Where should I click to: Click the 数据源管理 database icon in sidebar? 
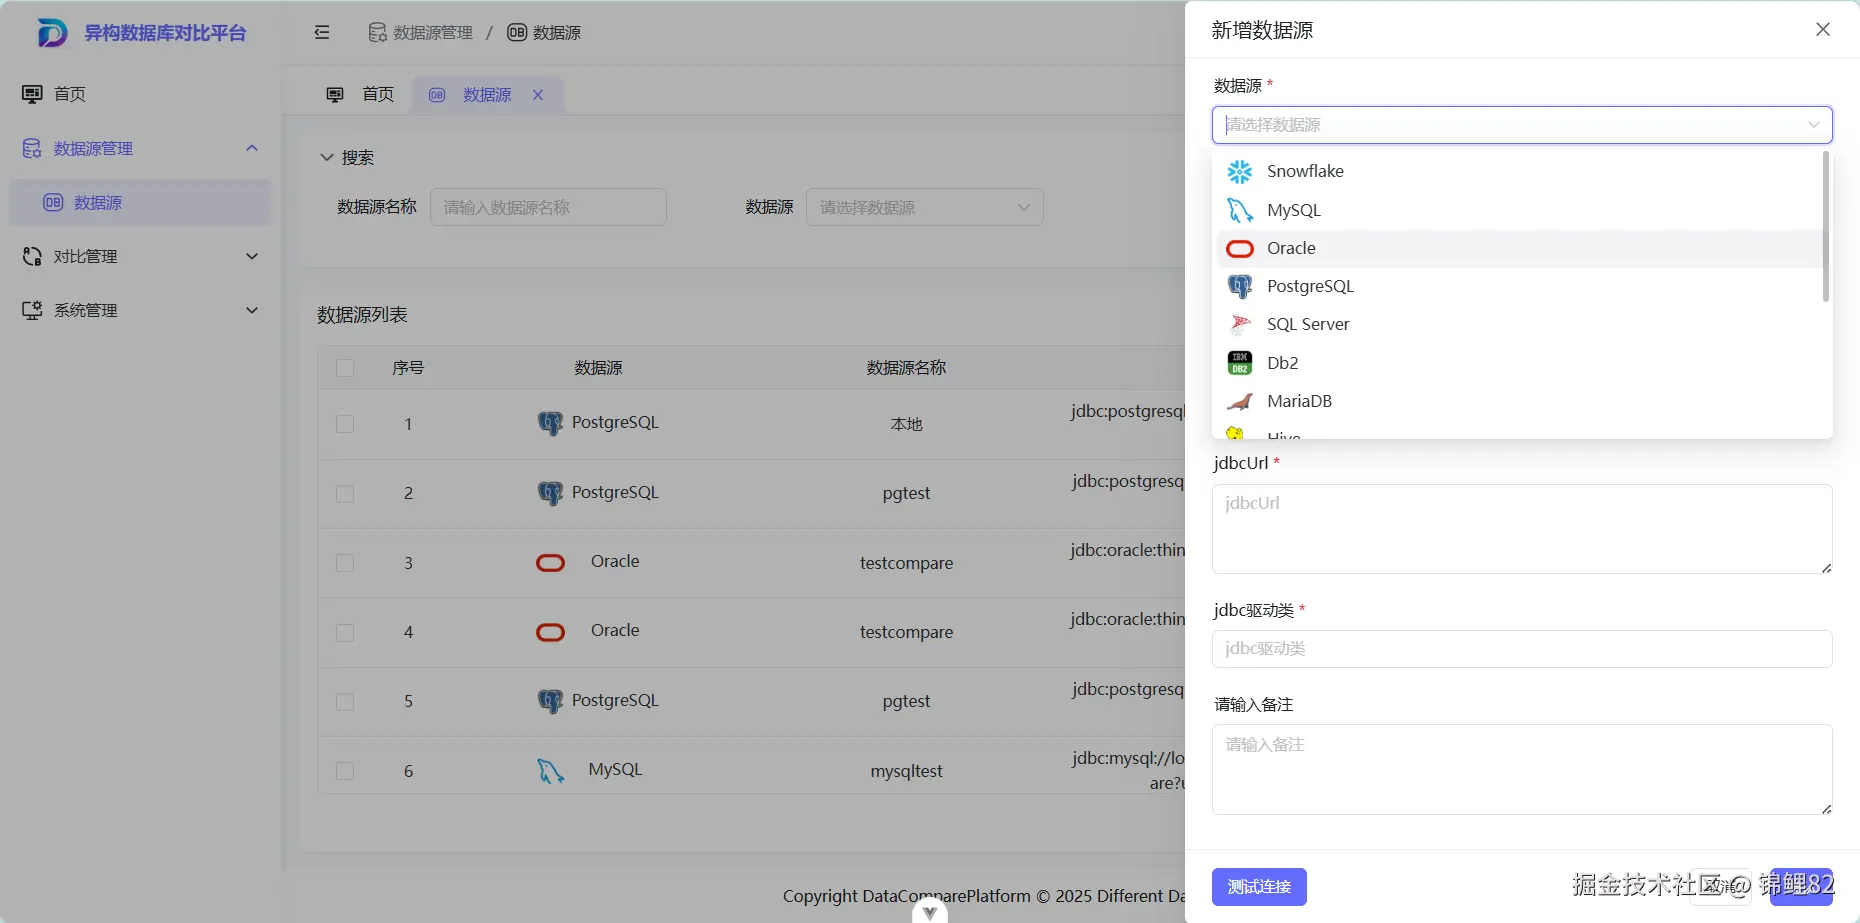(32, 149)
